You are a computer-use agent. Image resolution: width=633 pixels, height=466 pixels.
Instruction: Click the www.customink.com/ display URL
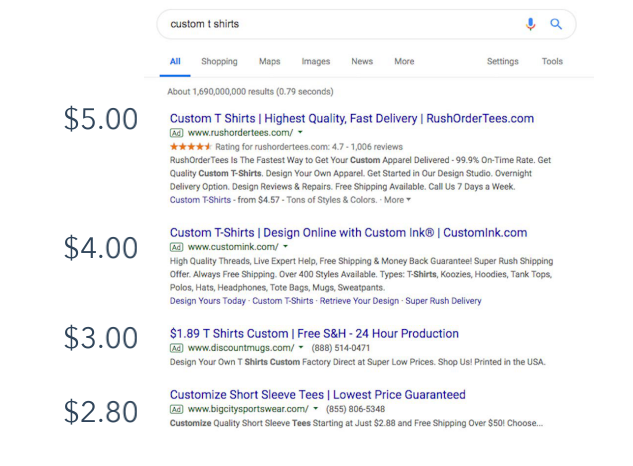coord(233,247)
